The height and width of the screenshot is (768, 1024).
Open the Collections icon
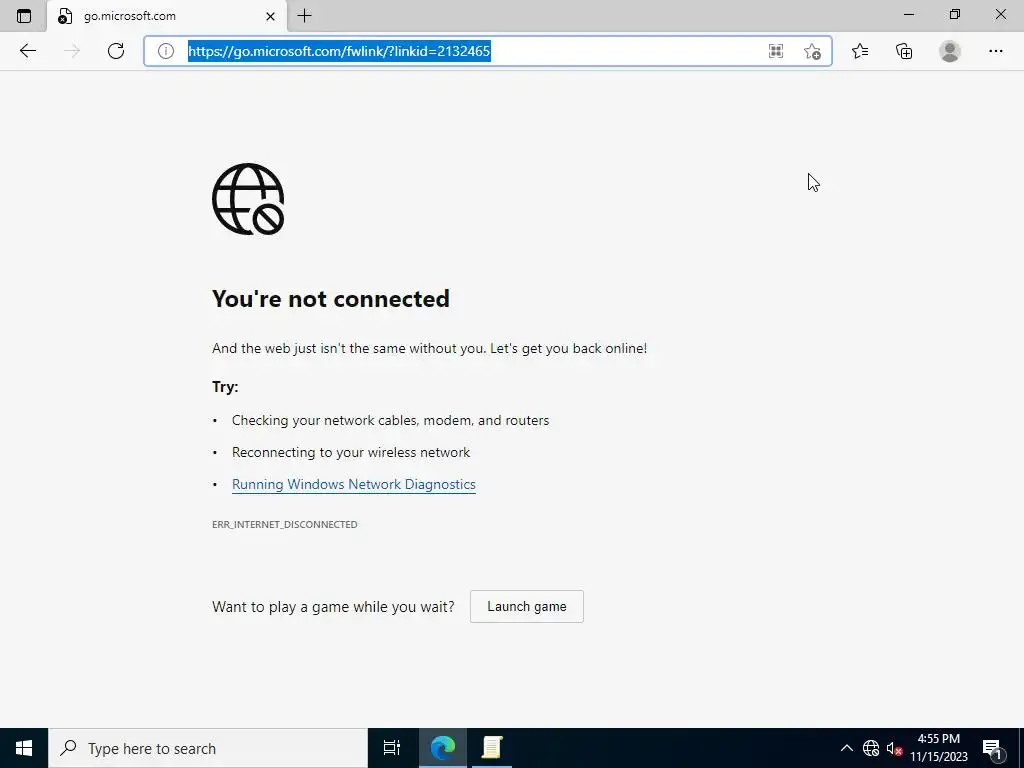click(904, 51)
